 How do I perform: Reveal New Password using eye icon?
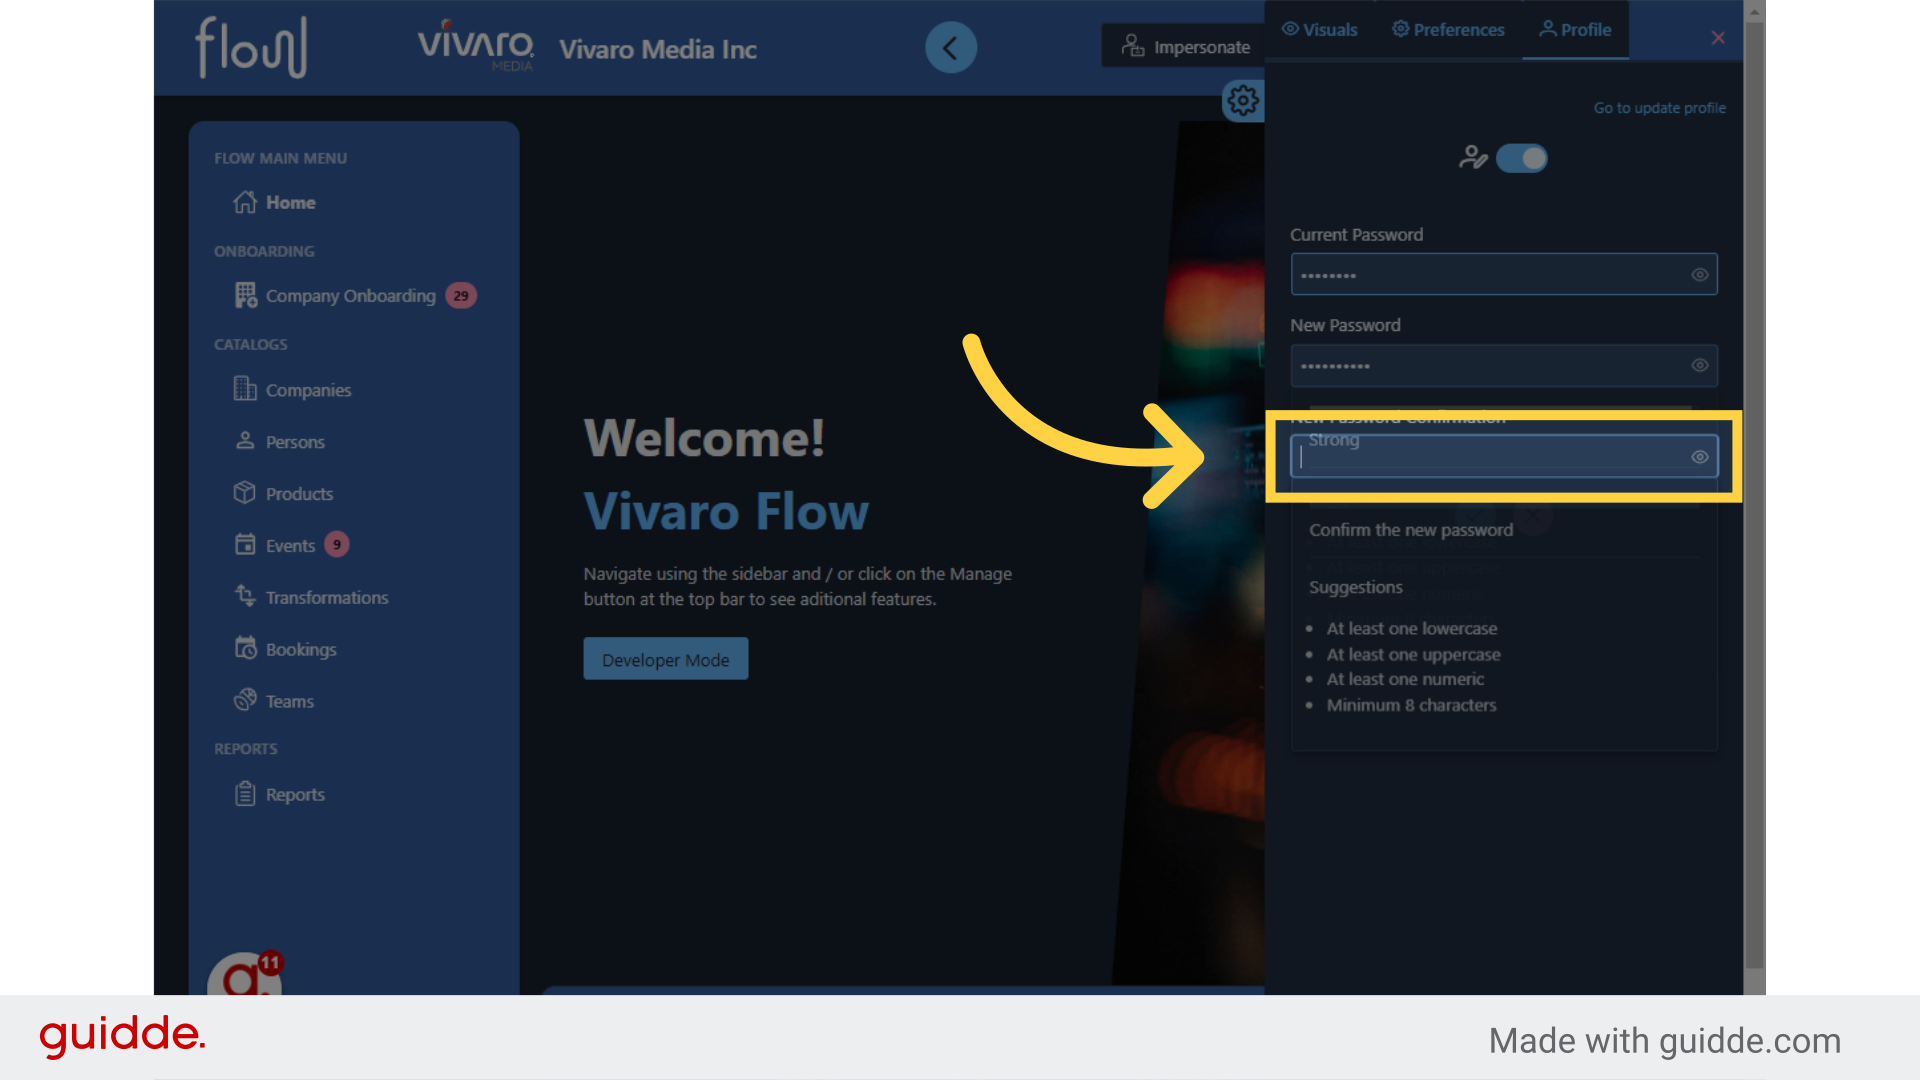tap(1699, 366)
